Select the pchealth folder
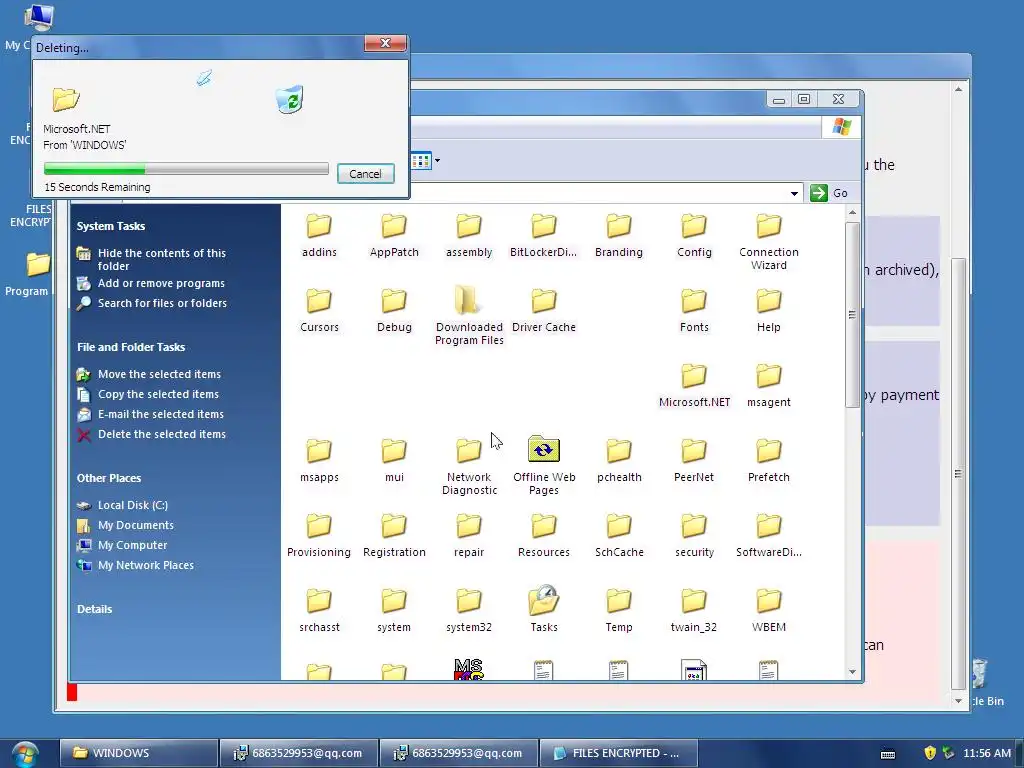This screenshot has height=768, width=1024. [x=618, y=460]
